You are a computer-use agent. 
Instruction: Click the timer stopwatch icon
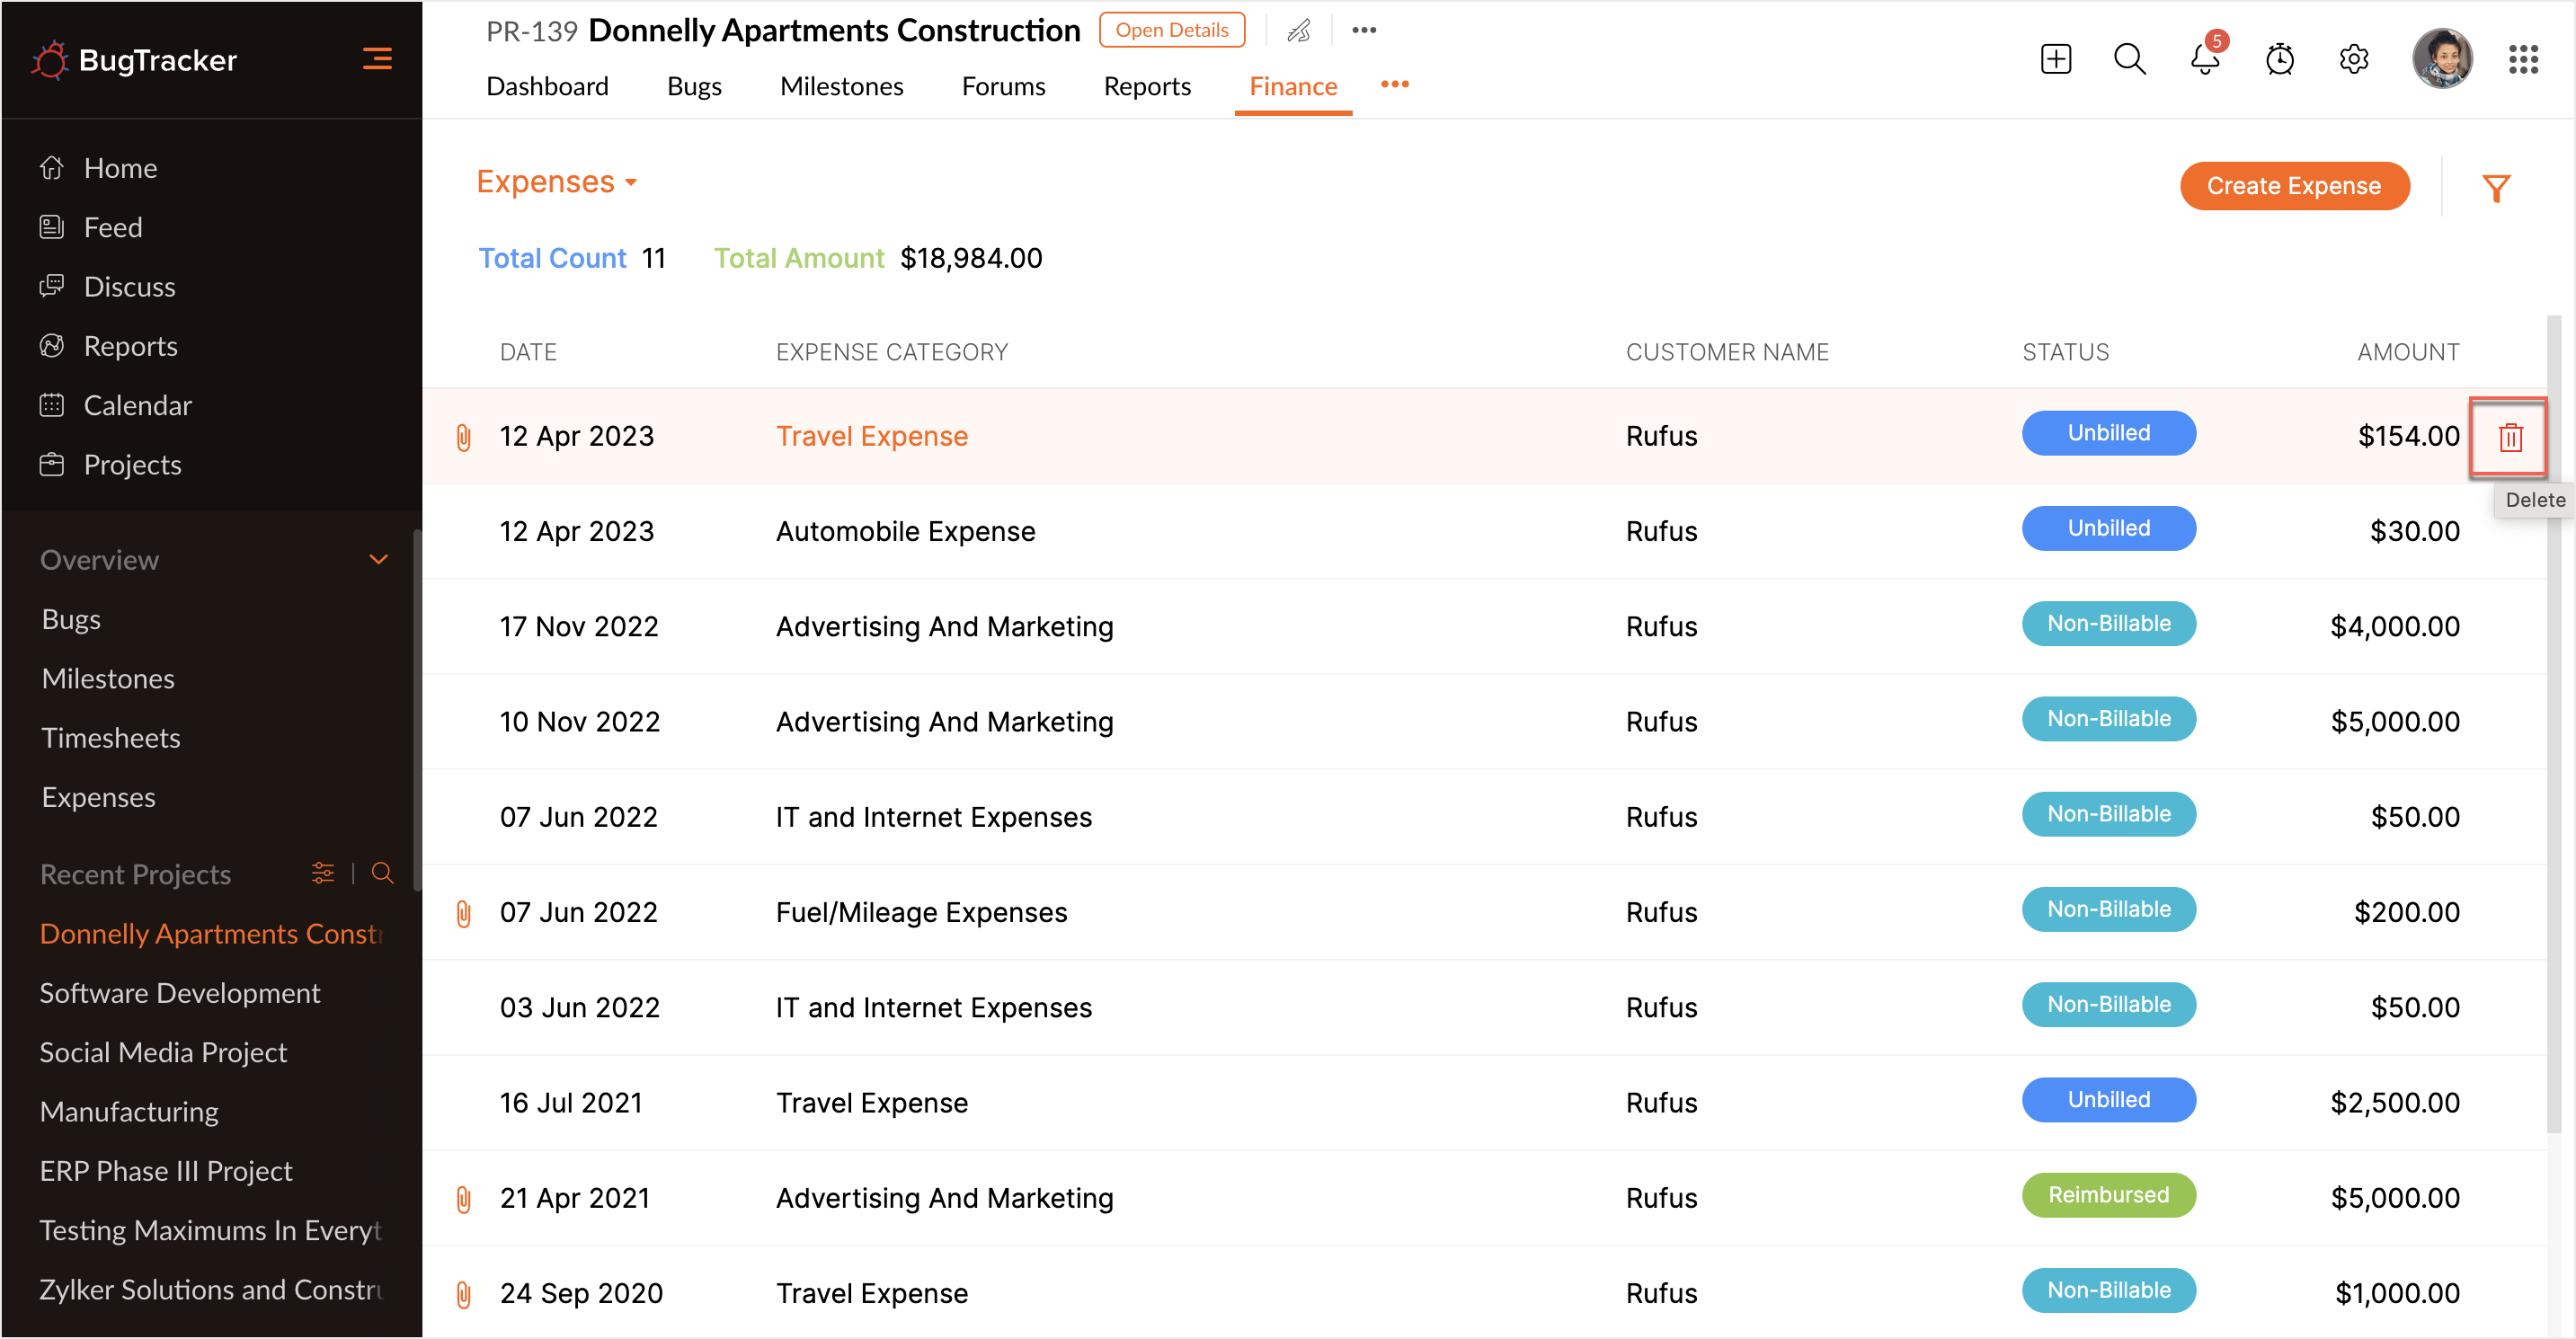pyautogui.click(x=2279, y=60)
